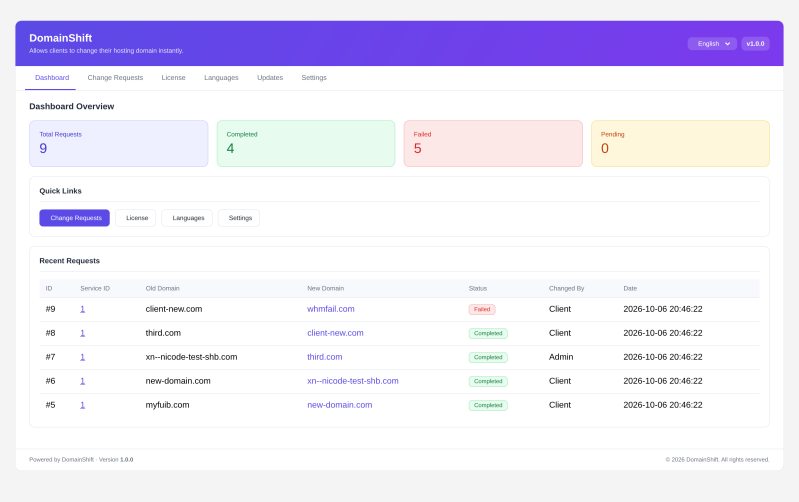Open the client-new.com new domain link
799x502 pixels.
(335, 333)
